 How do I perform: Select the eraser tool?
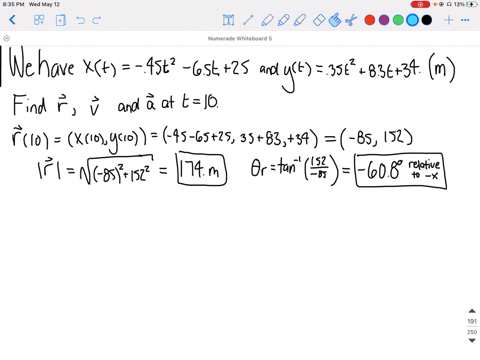coord(319,20)
